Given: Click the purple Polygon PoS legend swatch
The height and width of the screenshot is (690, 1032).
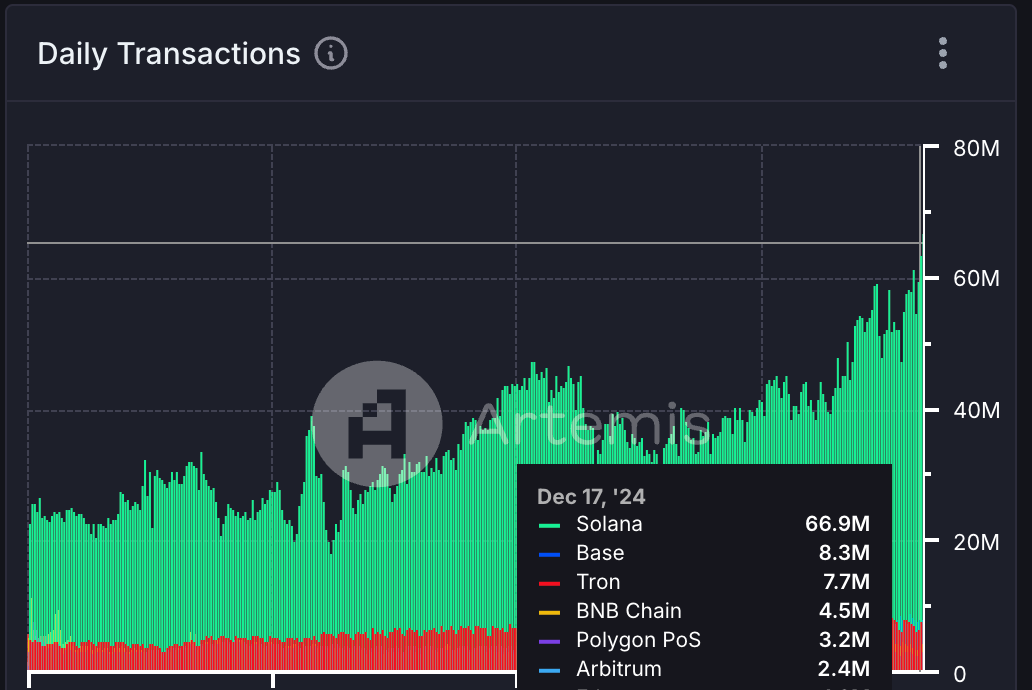Looking at the screenshot, I should (549, 641).
